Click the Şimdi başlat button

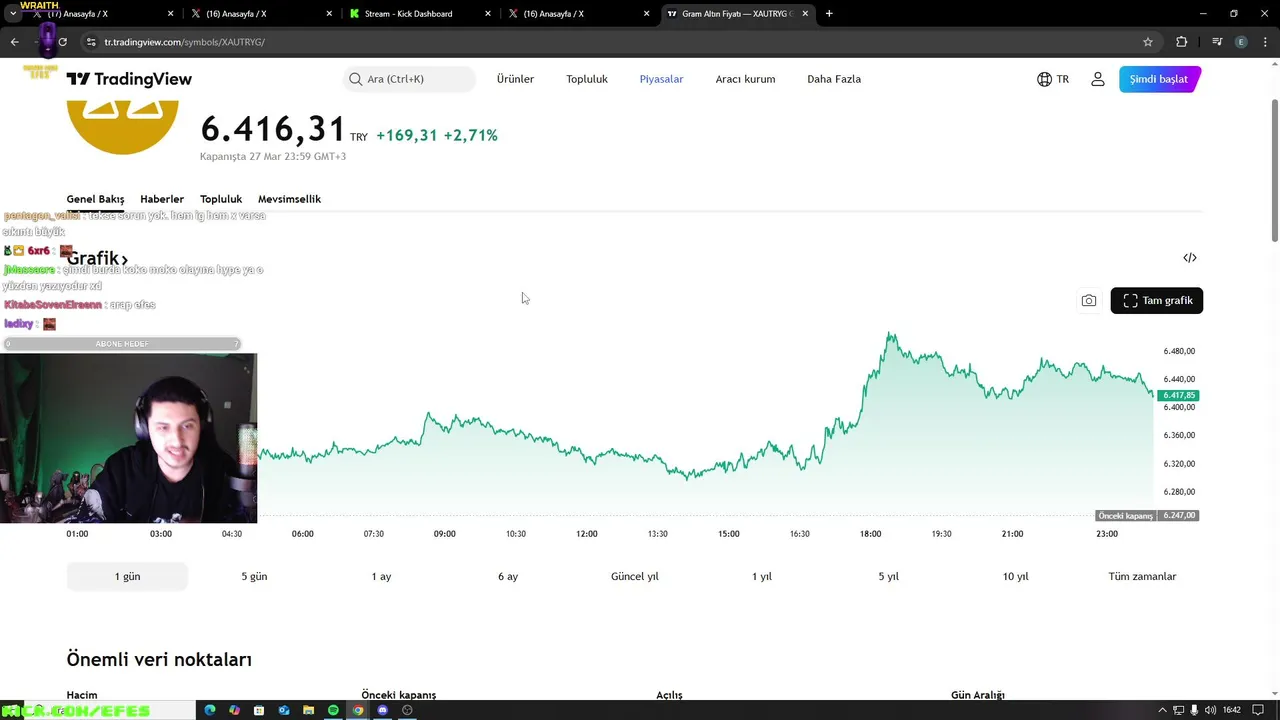coord(1159,79)
